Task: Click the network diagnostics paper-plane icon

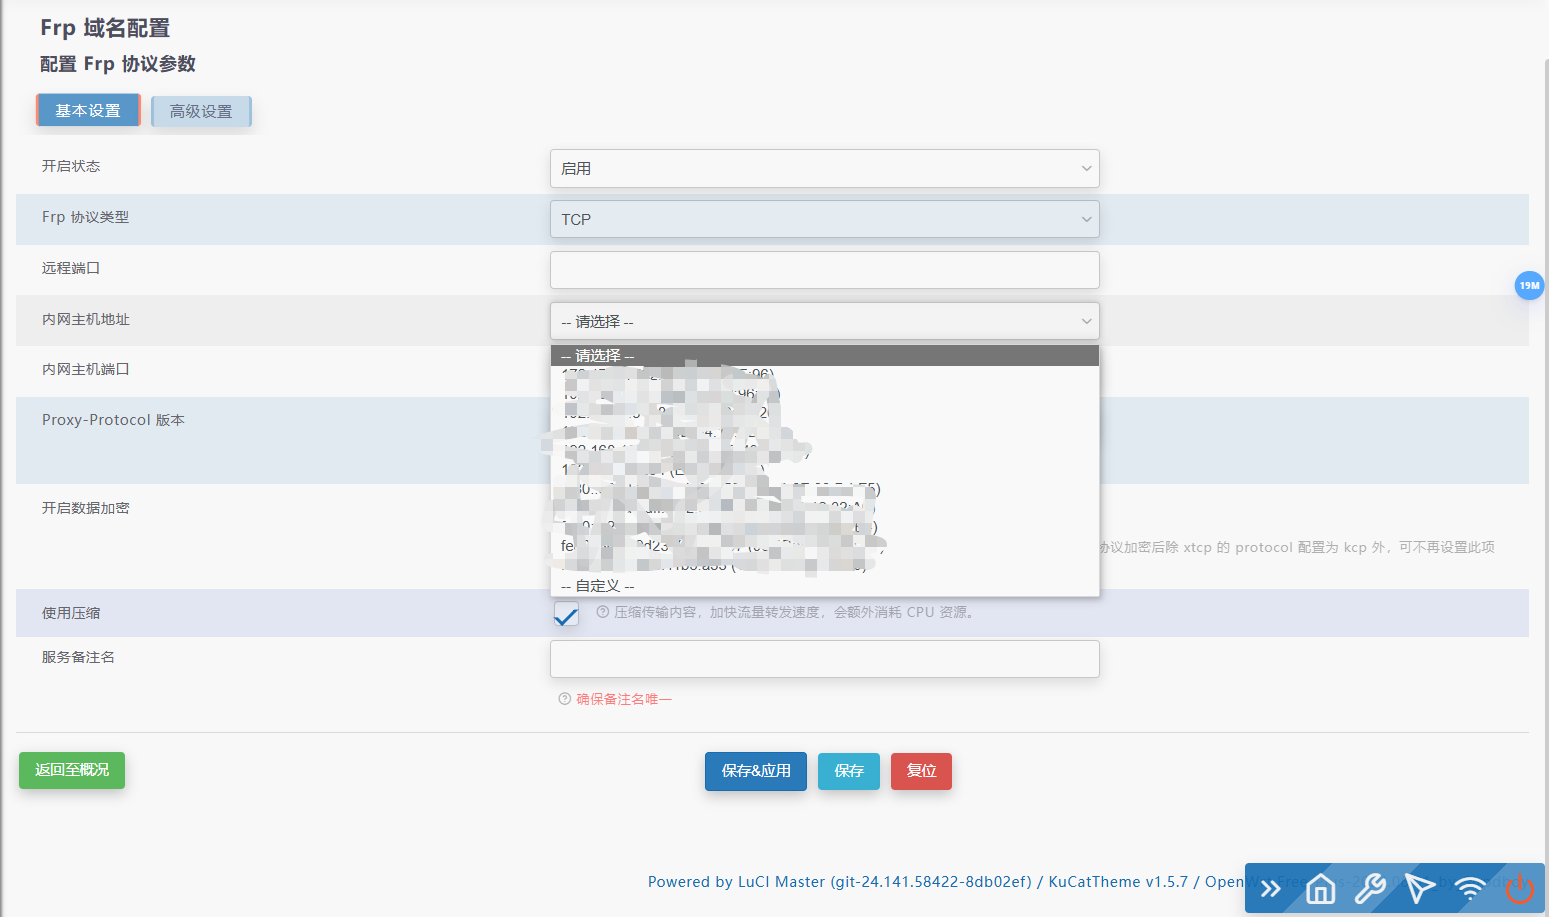Action: 1420,888
